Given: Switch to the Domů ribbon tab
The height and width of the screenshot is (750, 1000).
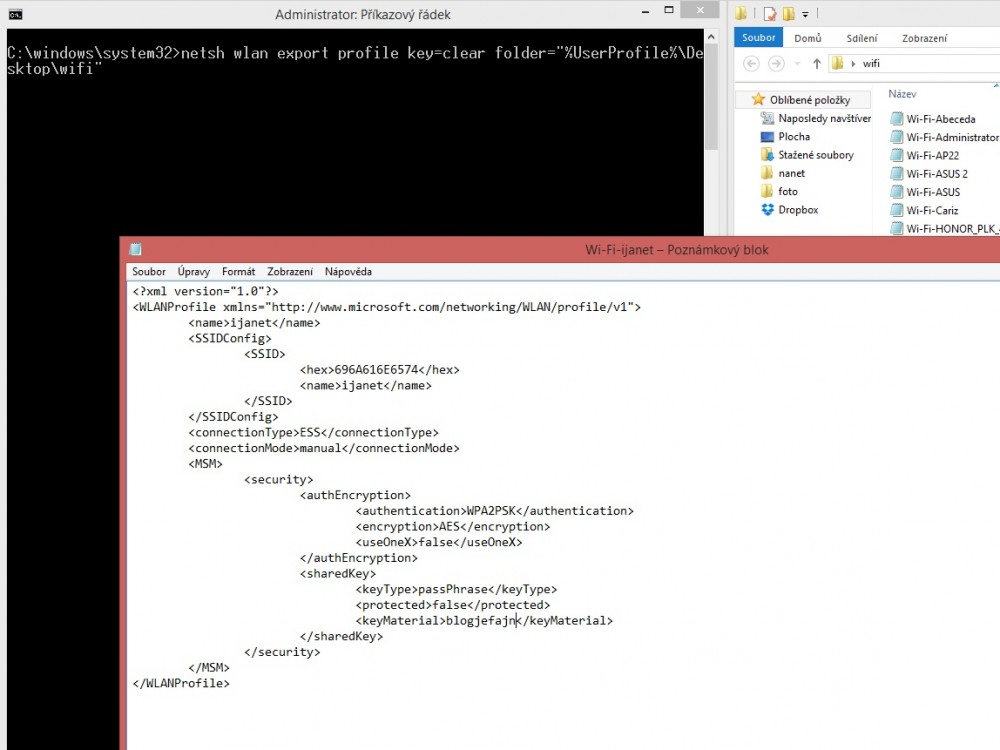Looking at the screenshot, I should click(807, 38).
